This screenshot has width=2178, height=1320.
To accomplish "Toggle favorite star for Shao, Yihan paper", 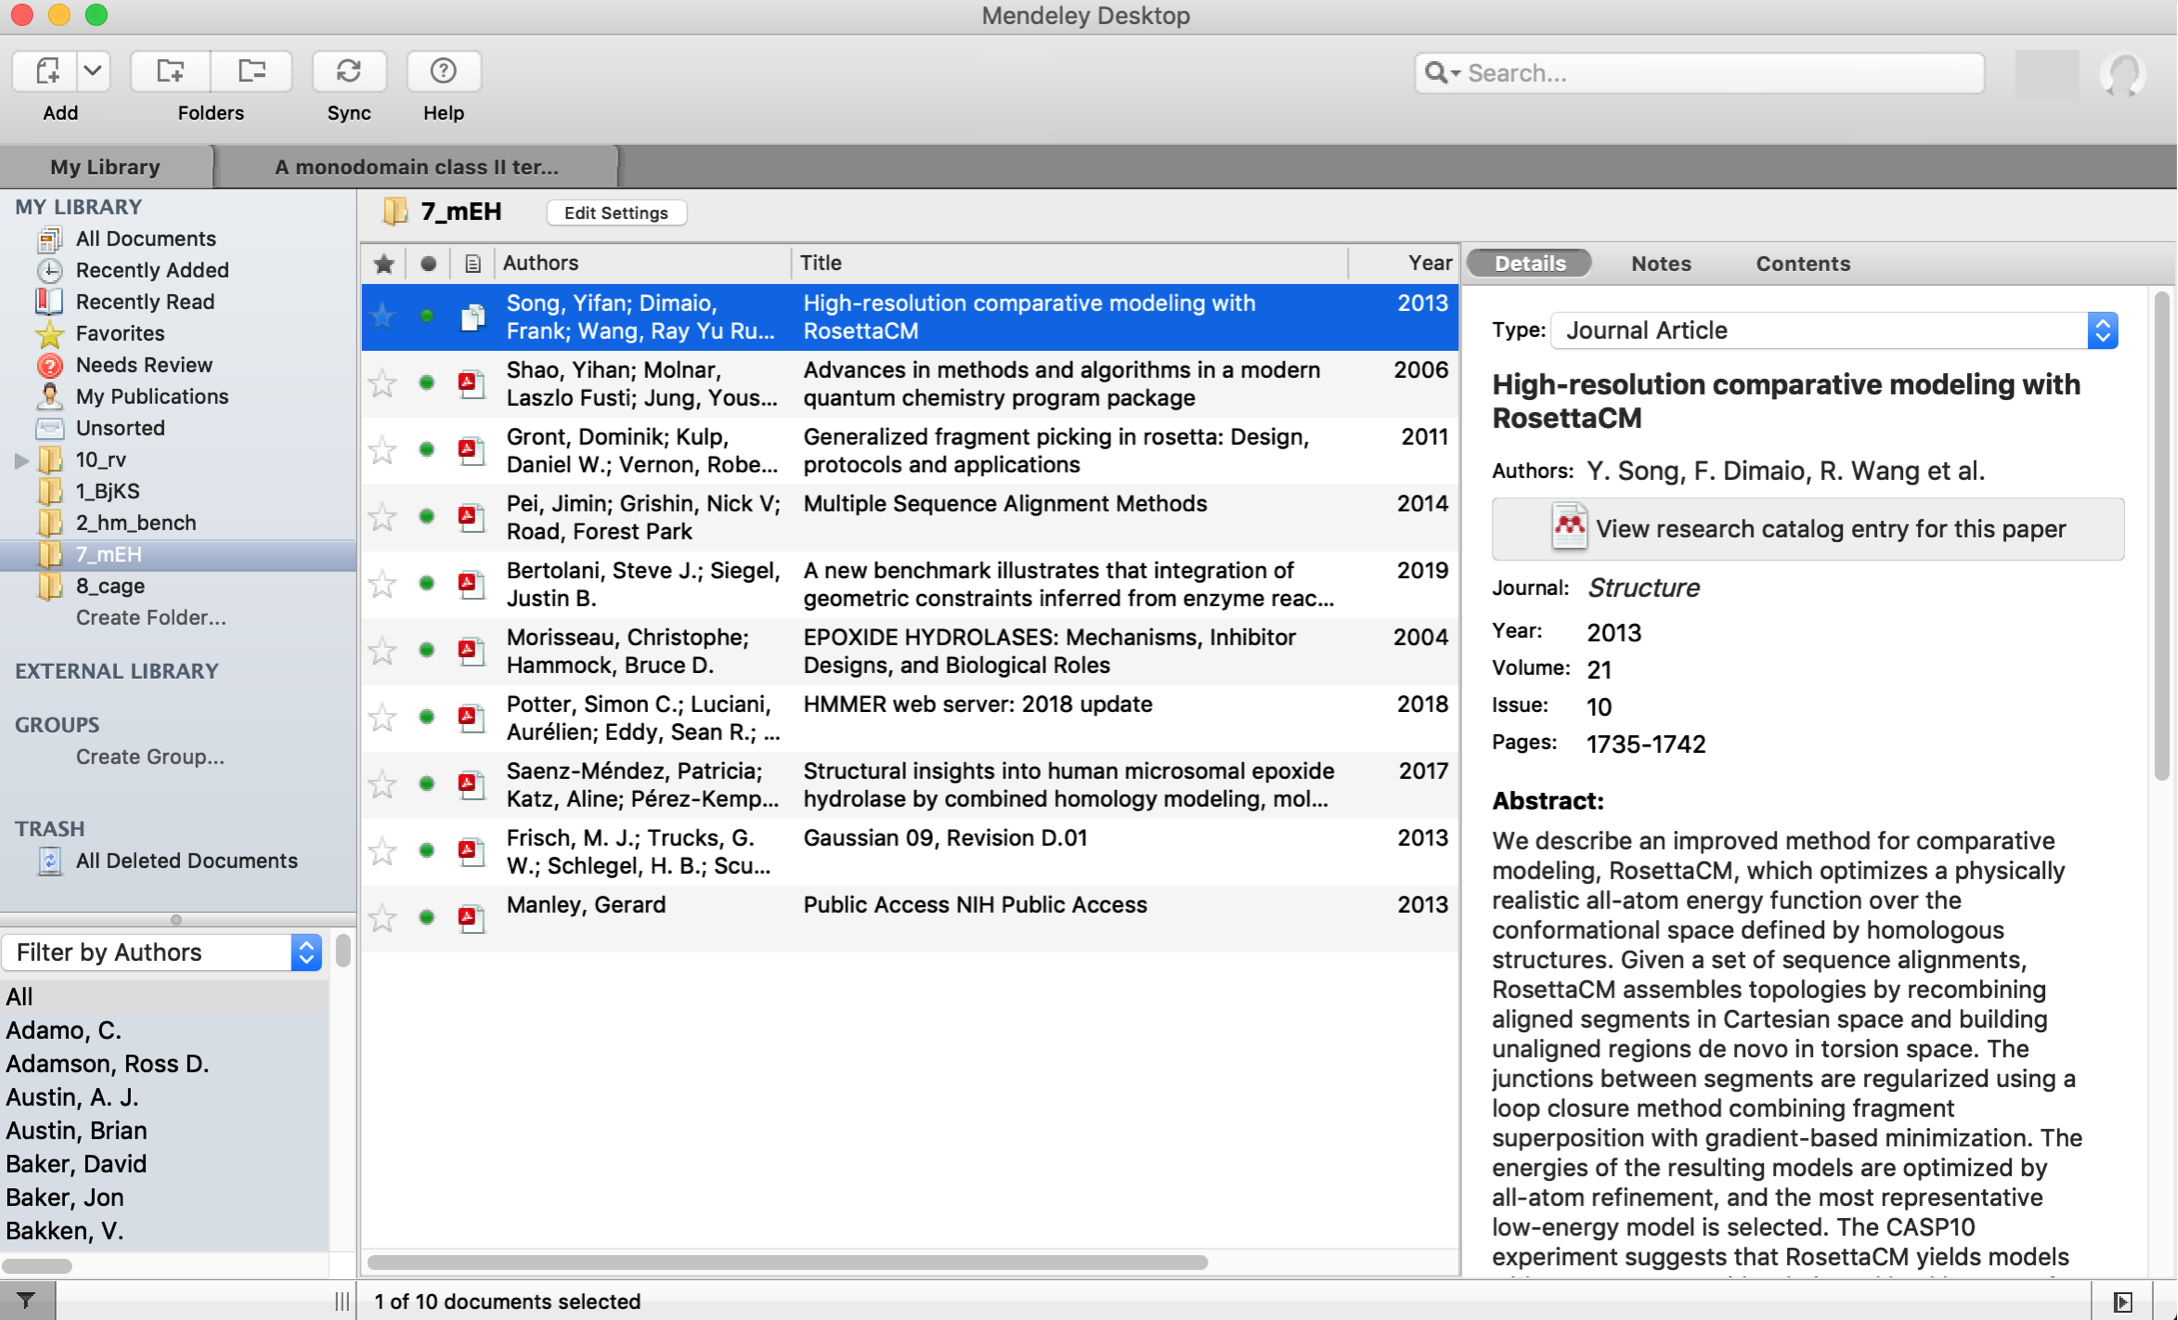I will [383, 384].
